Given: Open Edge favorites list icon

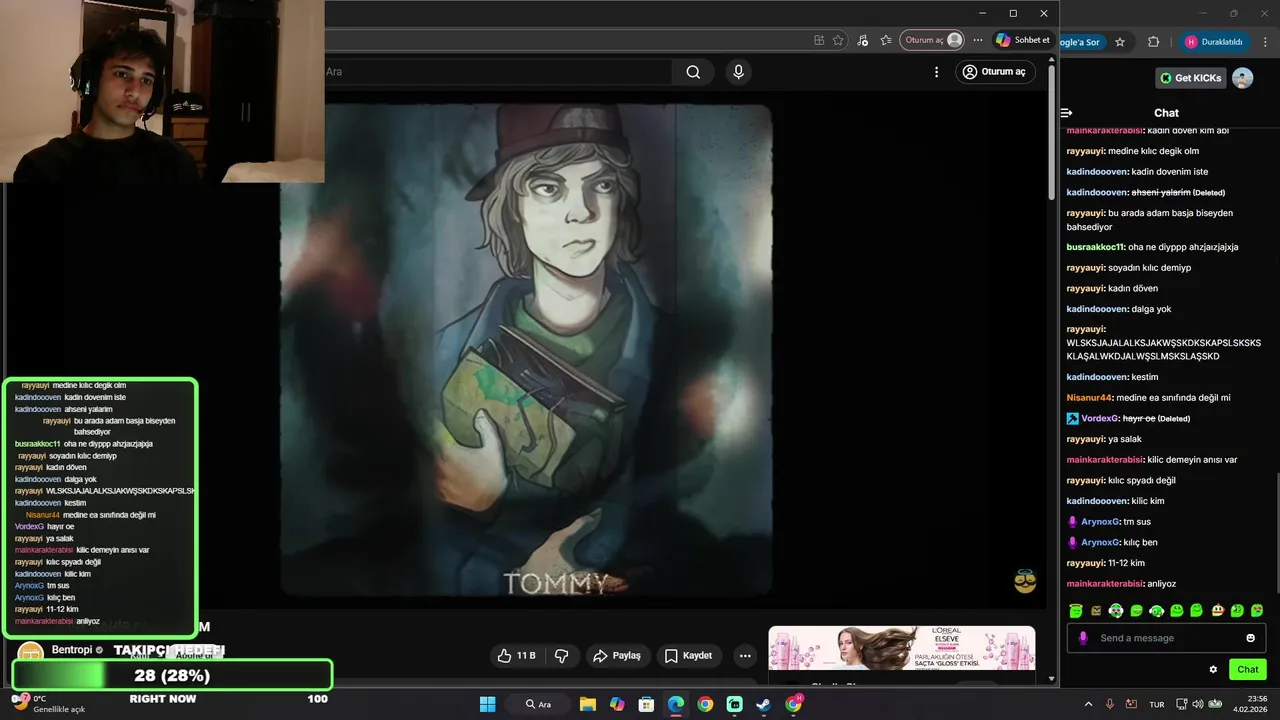Looking at the screenshot, I should pos(886,40).
